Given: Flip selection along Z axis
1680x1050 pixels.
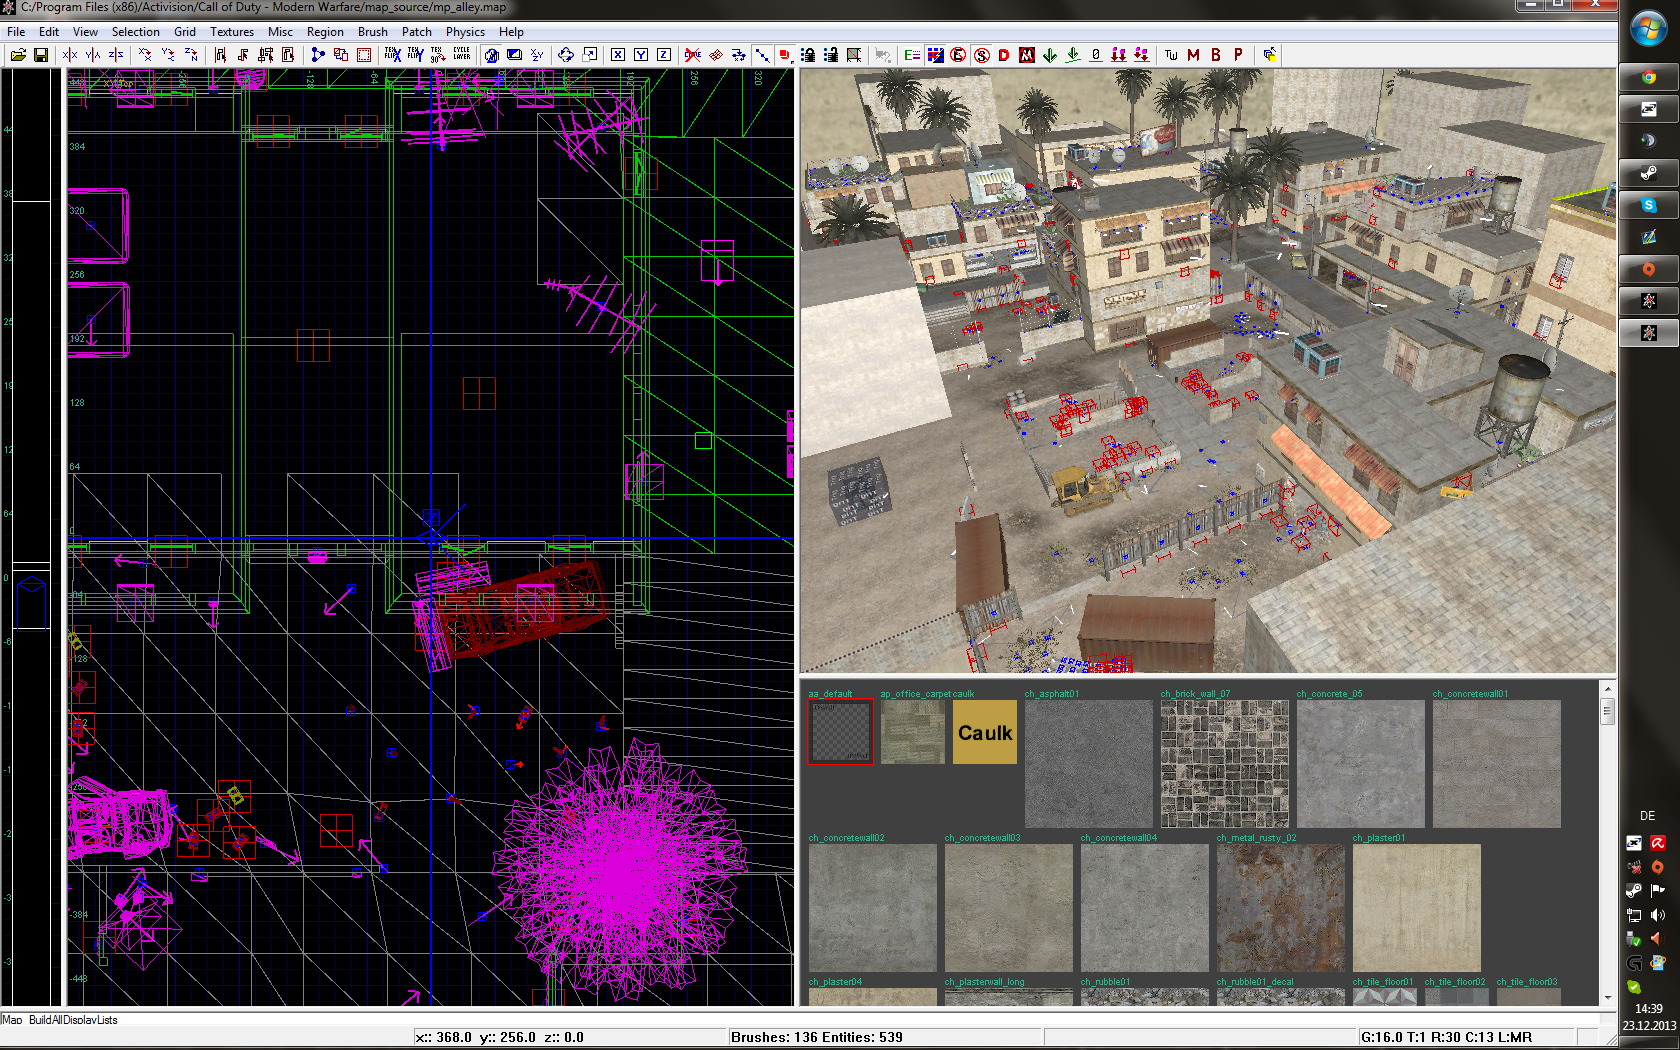Looking at the screenshot, I should [116, 55].
